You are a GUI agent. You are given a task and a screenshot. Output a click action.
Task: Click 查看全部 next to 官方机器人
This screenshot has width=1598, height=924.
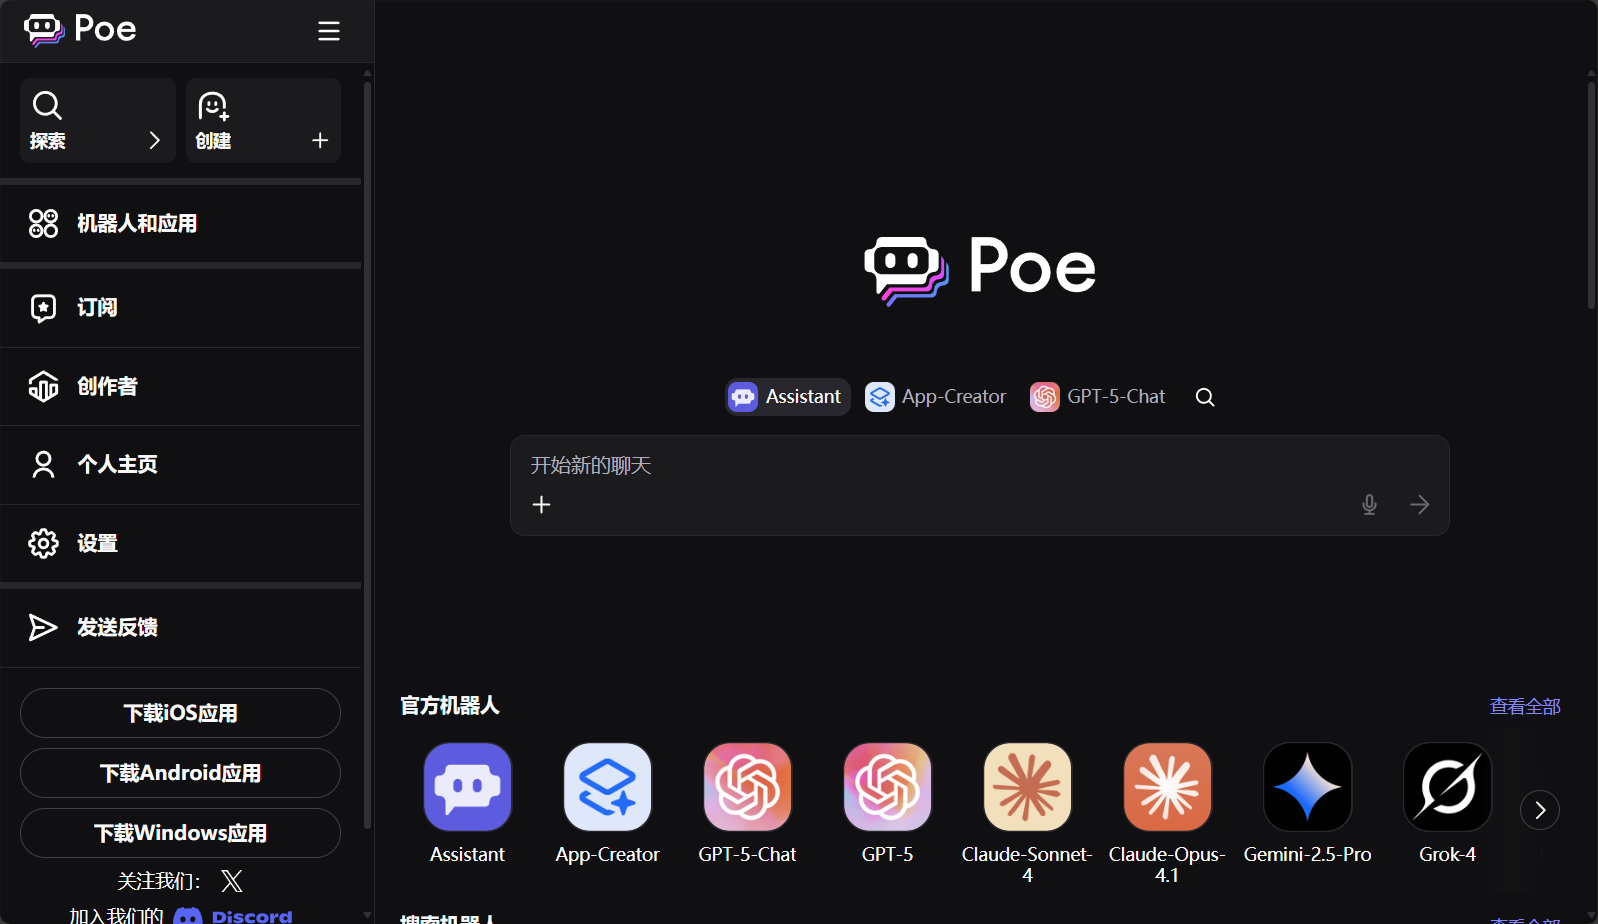pos(1525,706)
